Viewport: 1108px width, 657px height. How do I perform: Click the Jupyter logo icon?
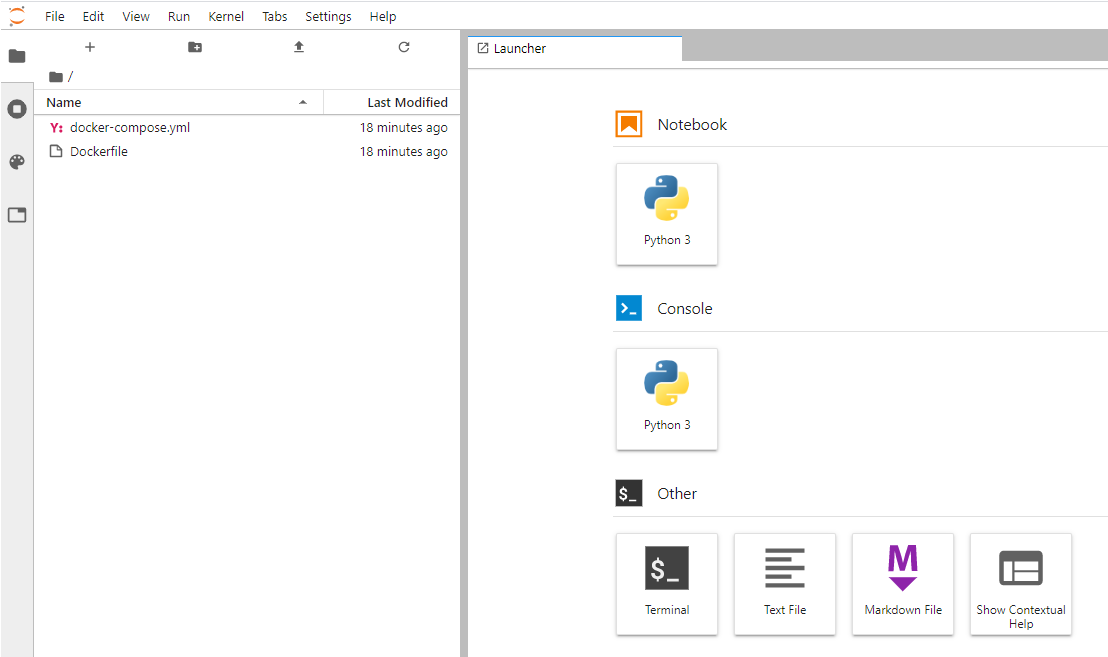[17, 16]
